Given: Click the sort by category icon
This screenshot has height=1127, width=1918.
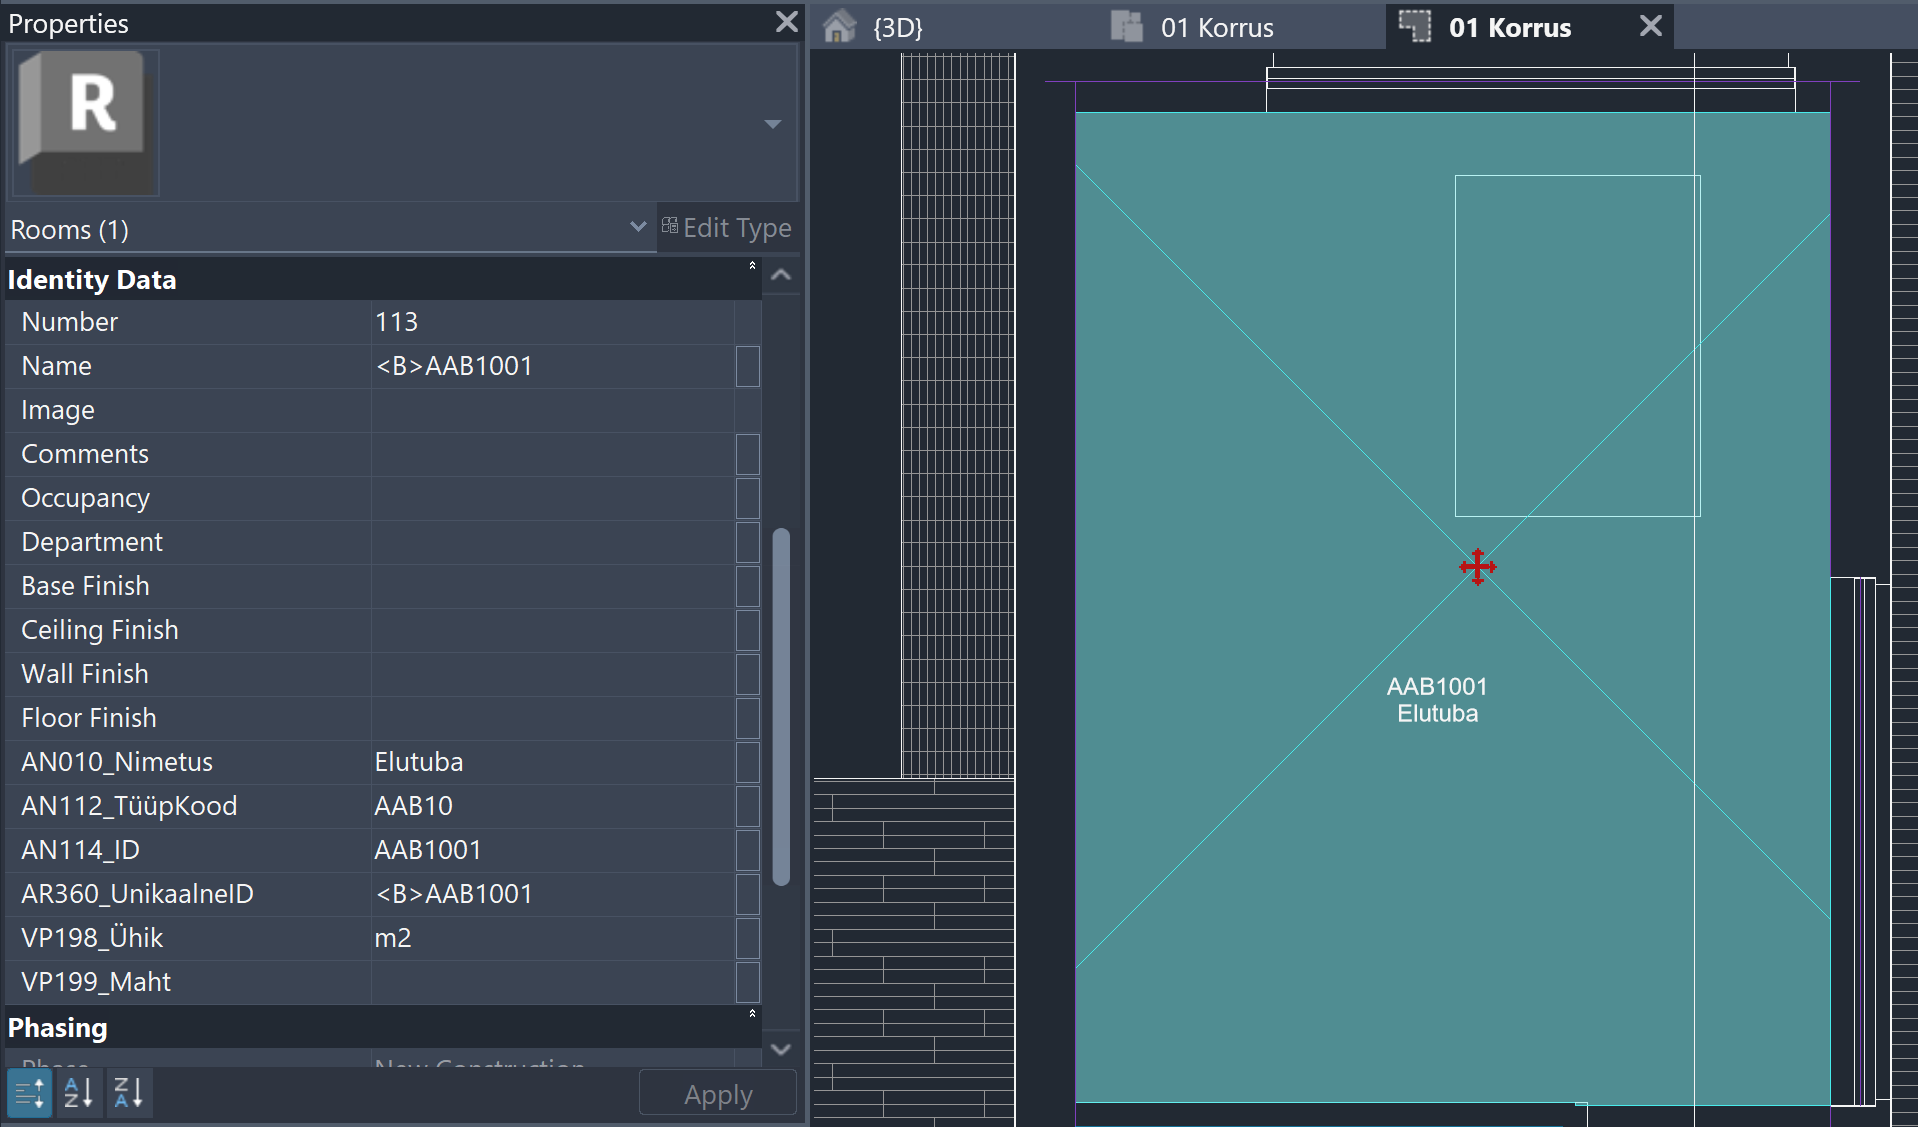Looking at the screenshot, I should point(29,1093).
